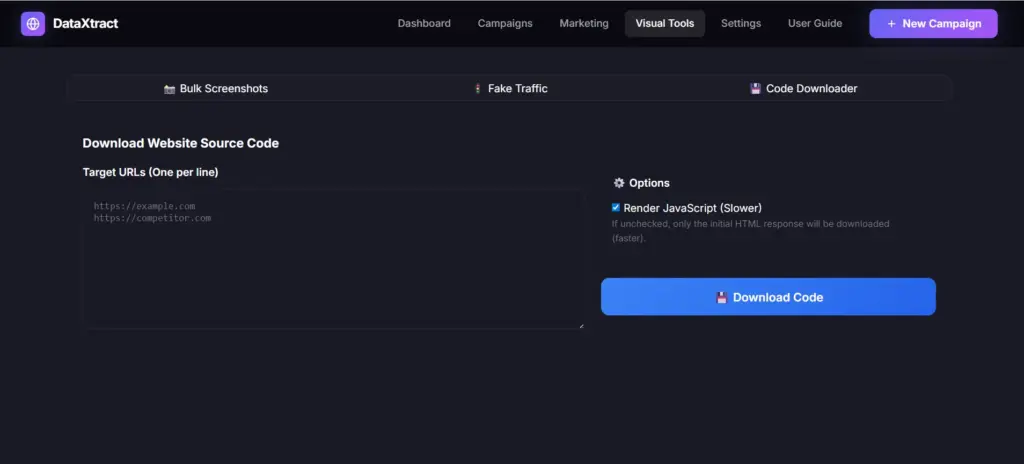Select the Visual Tools nav item
The image size is (1024, 464).
point(665,24)
